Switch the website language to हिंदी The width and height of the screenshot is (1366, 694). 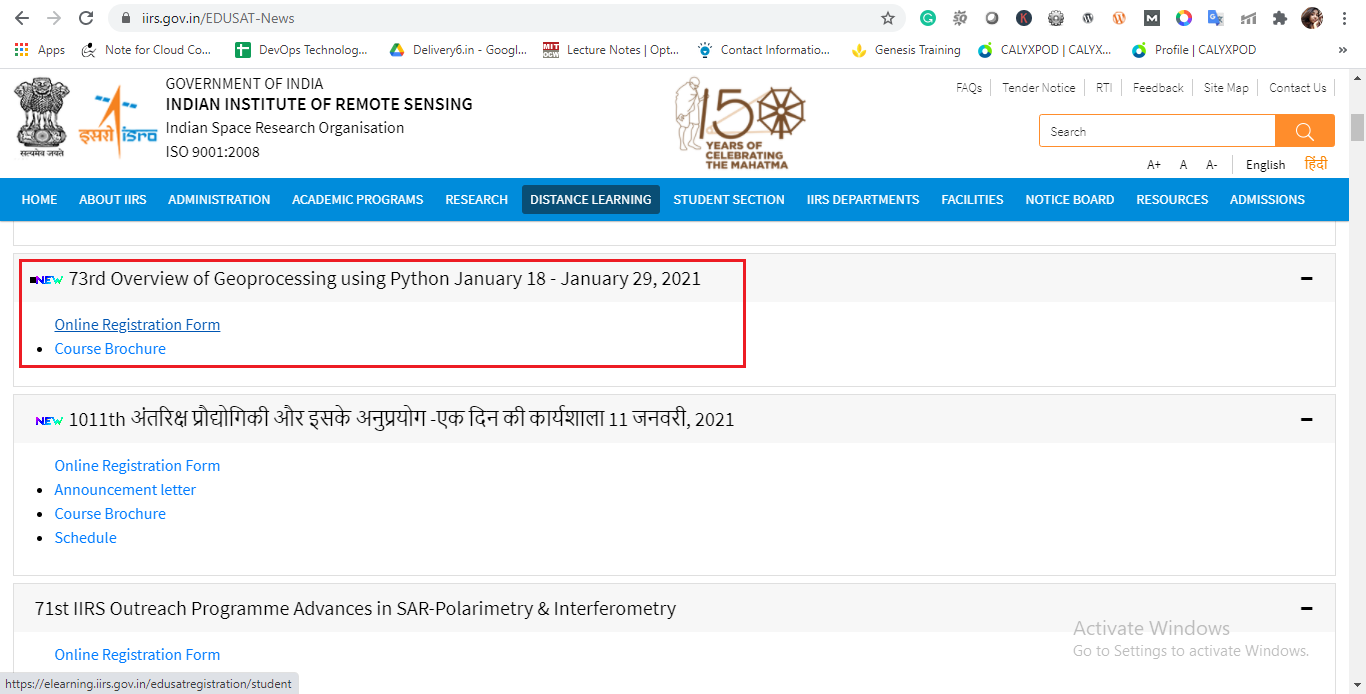[1316, 163]
